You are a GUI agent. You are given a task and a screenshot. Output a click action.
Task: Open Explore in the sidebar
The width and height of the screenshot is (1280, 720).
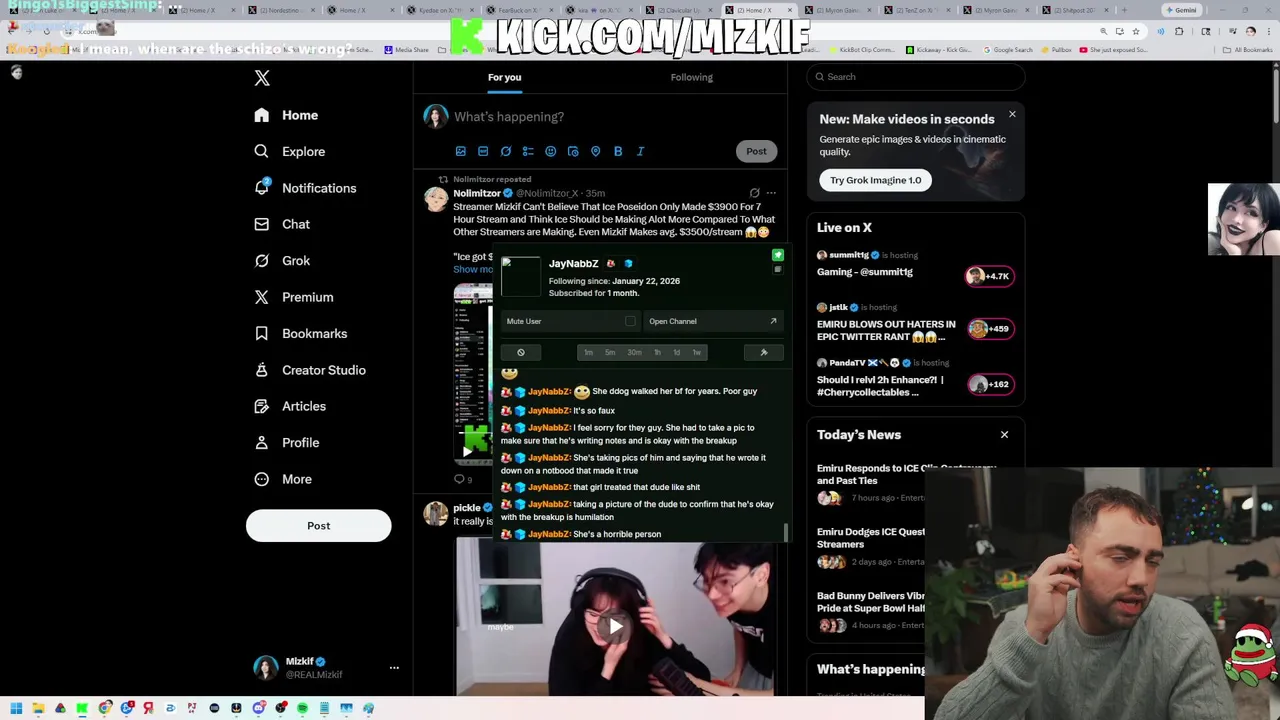tap(289, 152)
